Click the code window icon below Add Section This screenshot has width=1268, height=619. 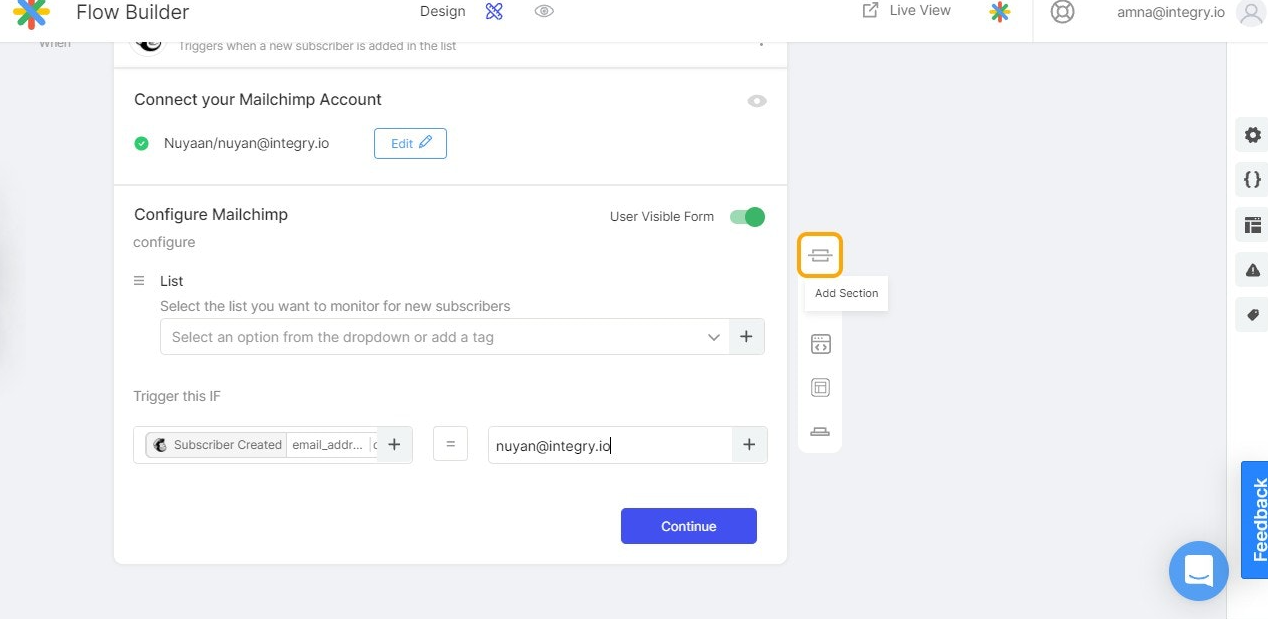coord(820,345)
